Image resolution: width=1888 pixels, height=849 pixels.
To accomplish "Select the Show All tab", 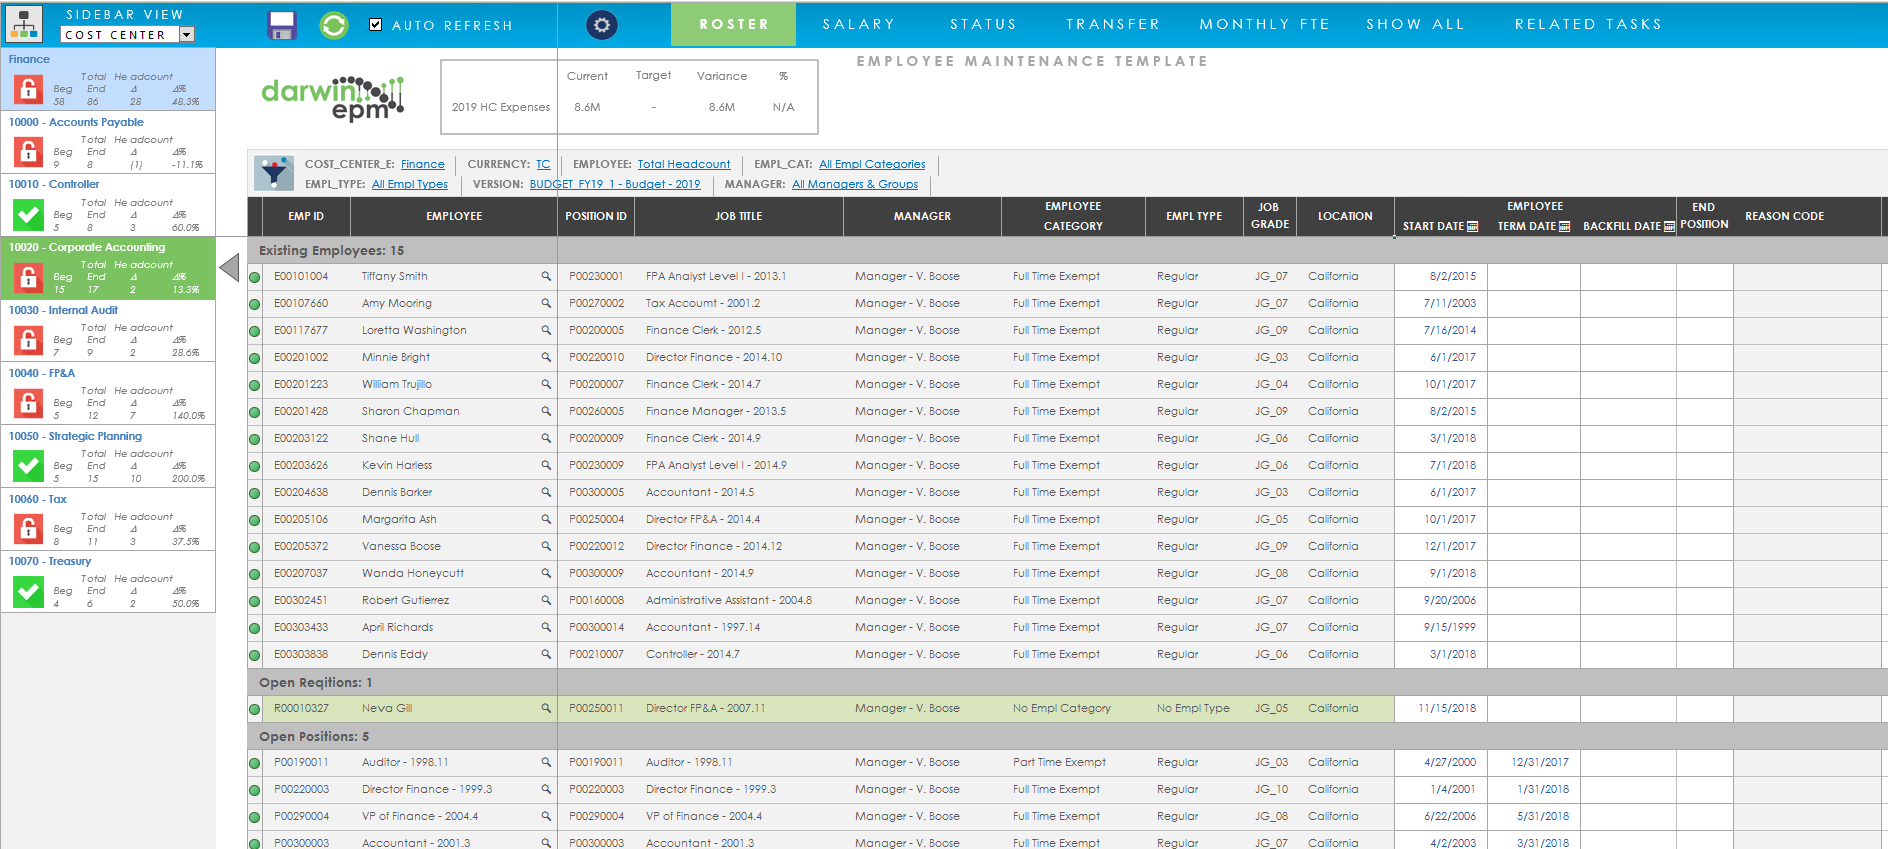I will (x=1415, y=24).
